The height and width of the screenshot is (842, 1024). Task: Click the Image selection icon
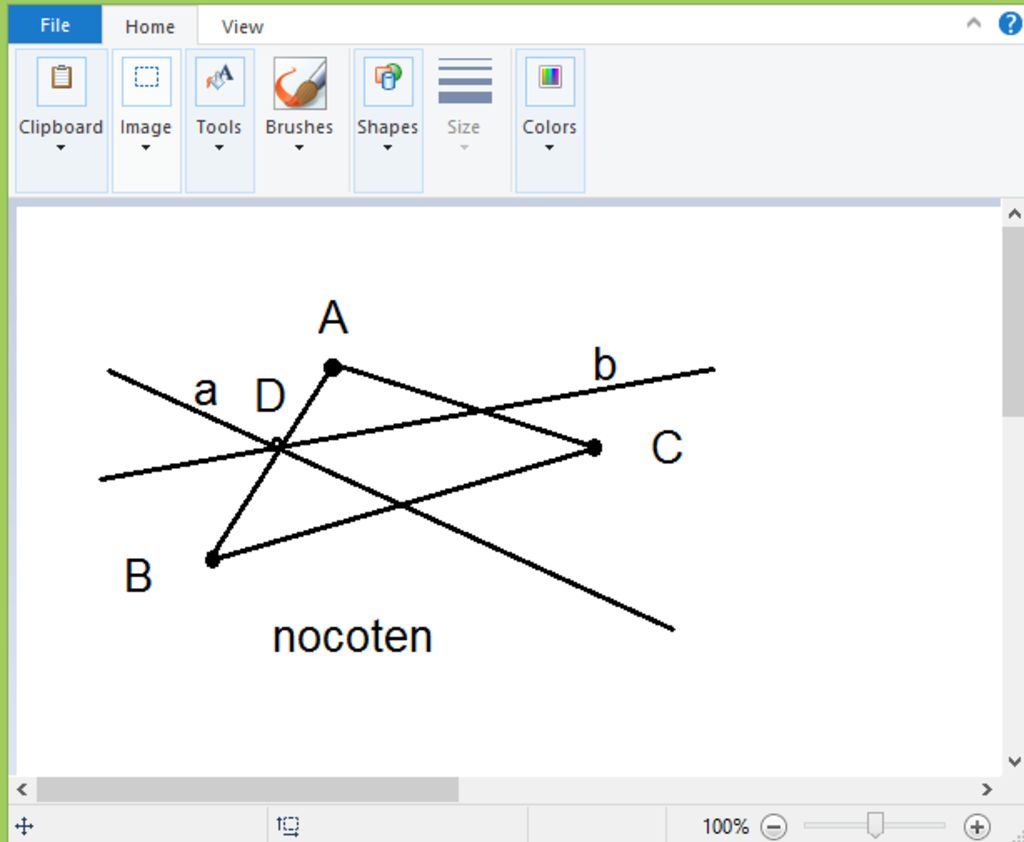point(146,81)
